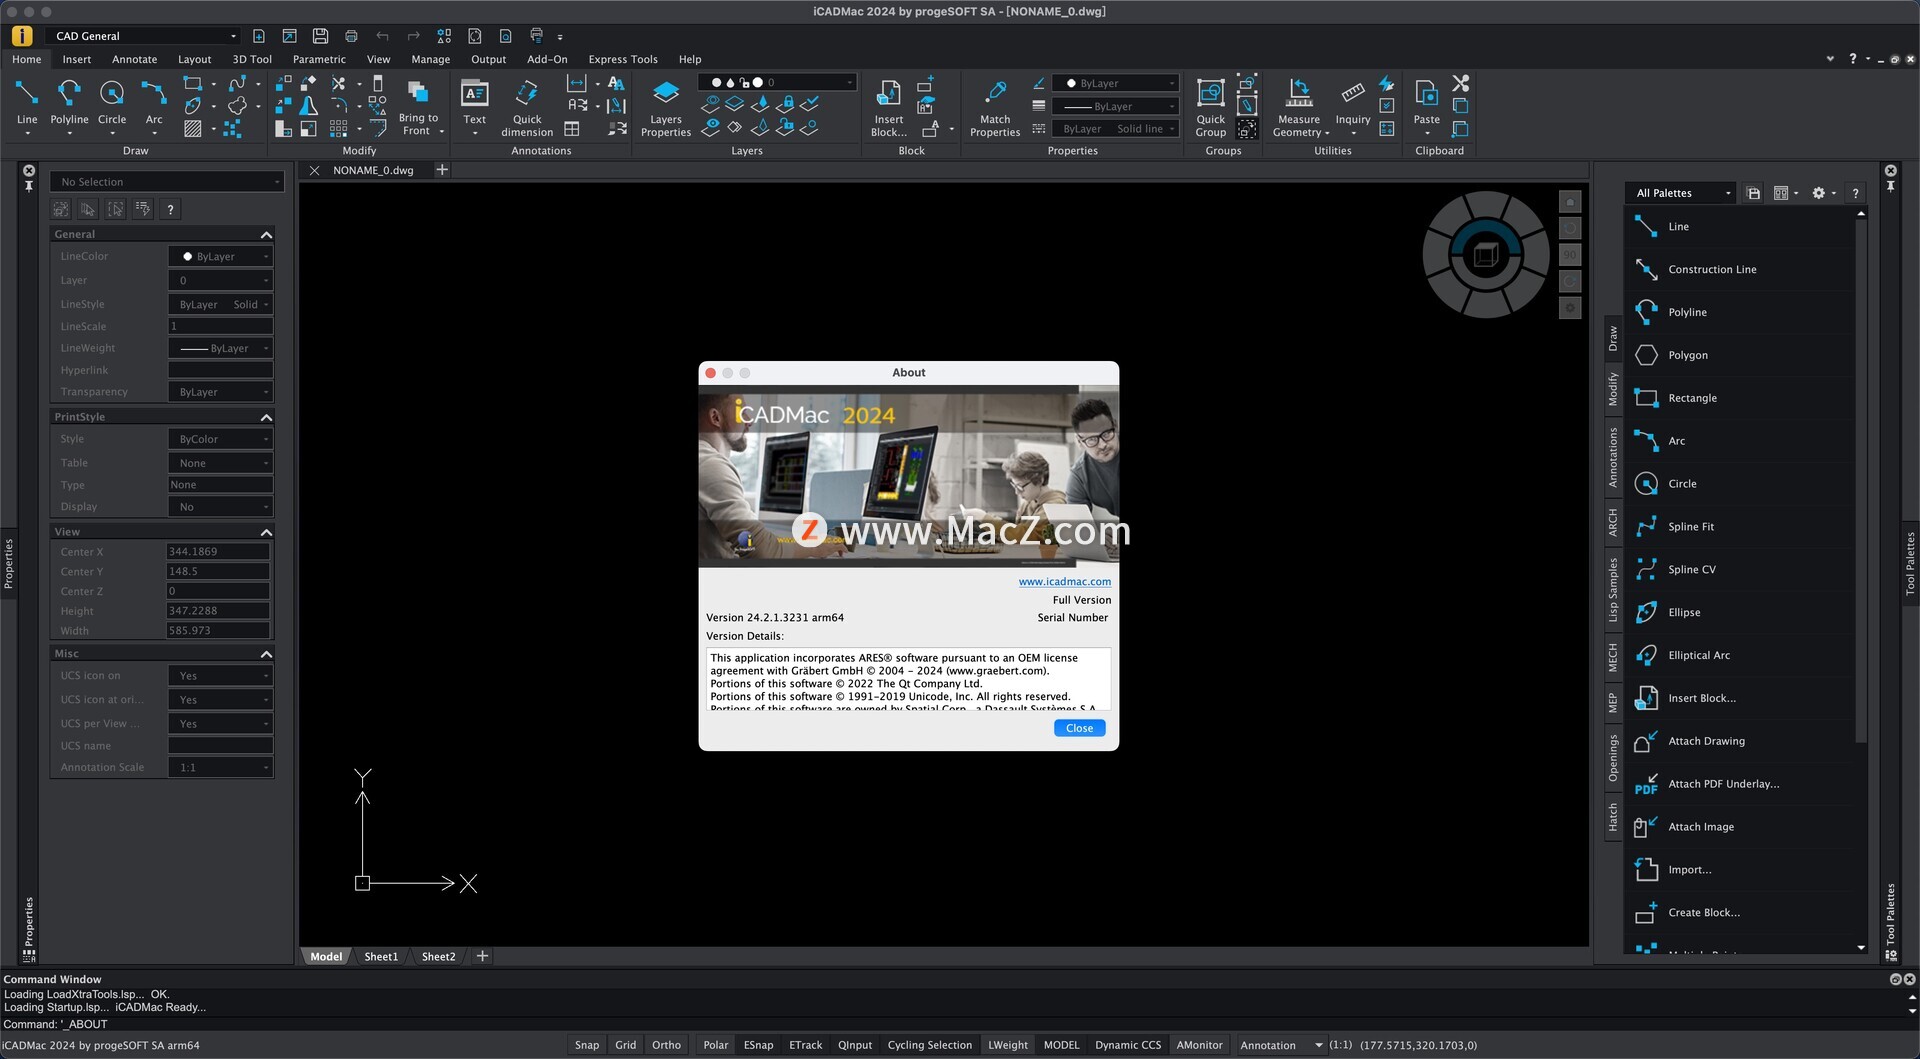This screenshot has height=1059, width=1920.
Task: Click the Match Properties icon
Action: tap(995, 93)
